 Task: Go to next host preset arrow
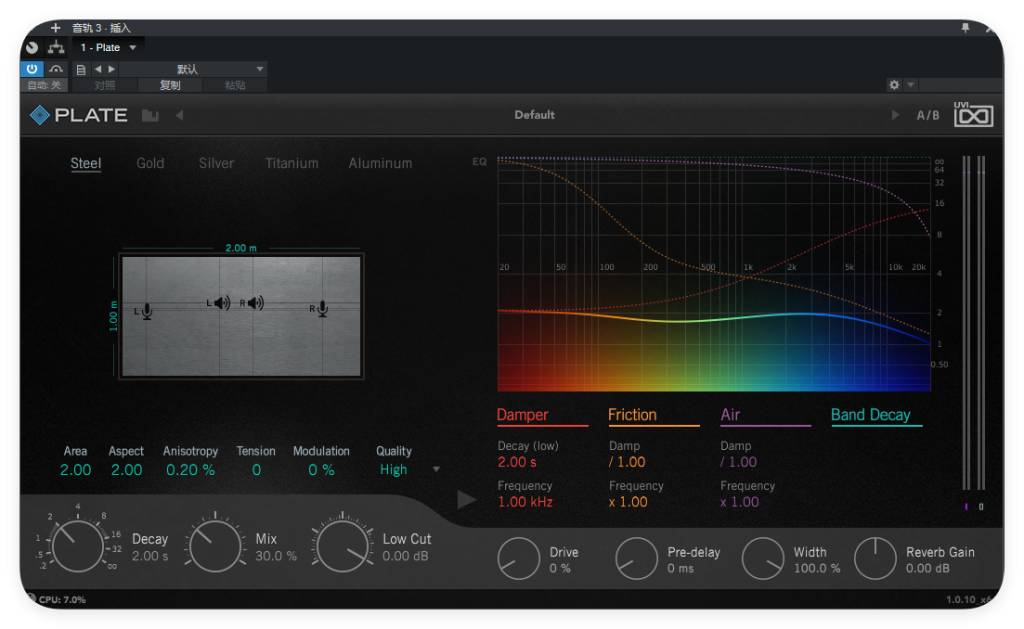[x=112, y=69]
